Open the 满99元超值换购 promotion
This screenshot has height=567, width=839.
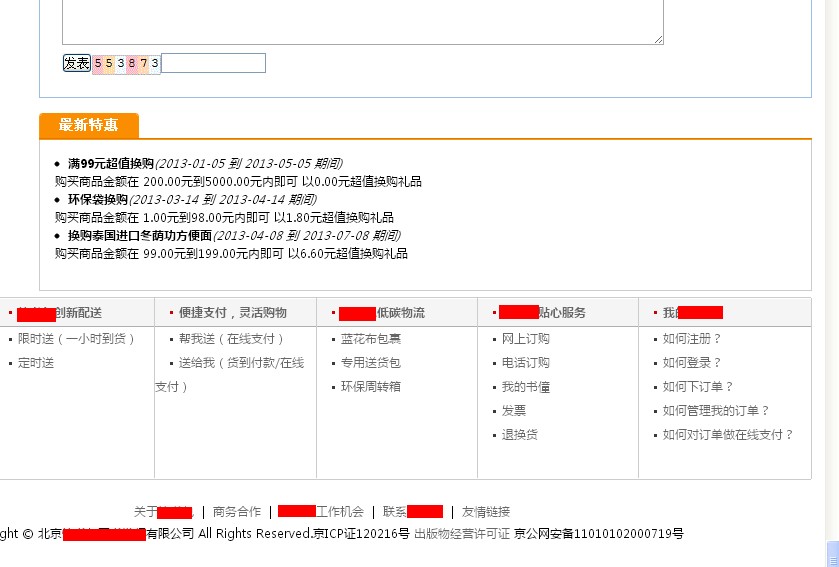tap(110, 163)
